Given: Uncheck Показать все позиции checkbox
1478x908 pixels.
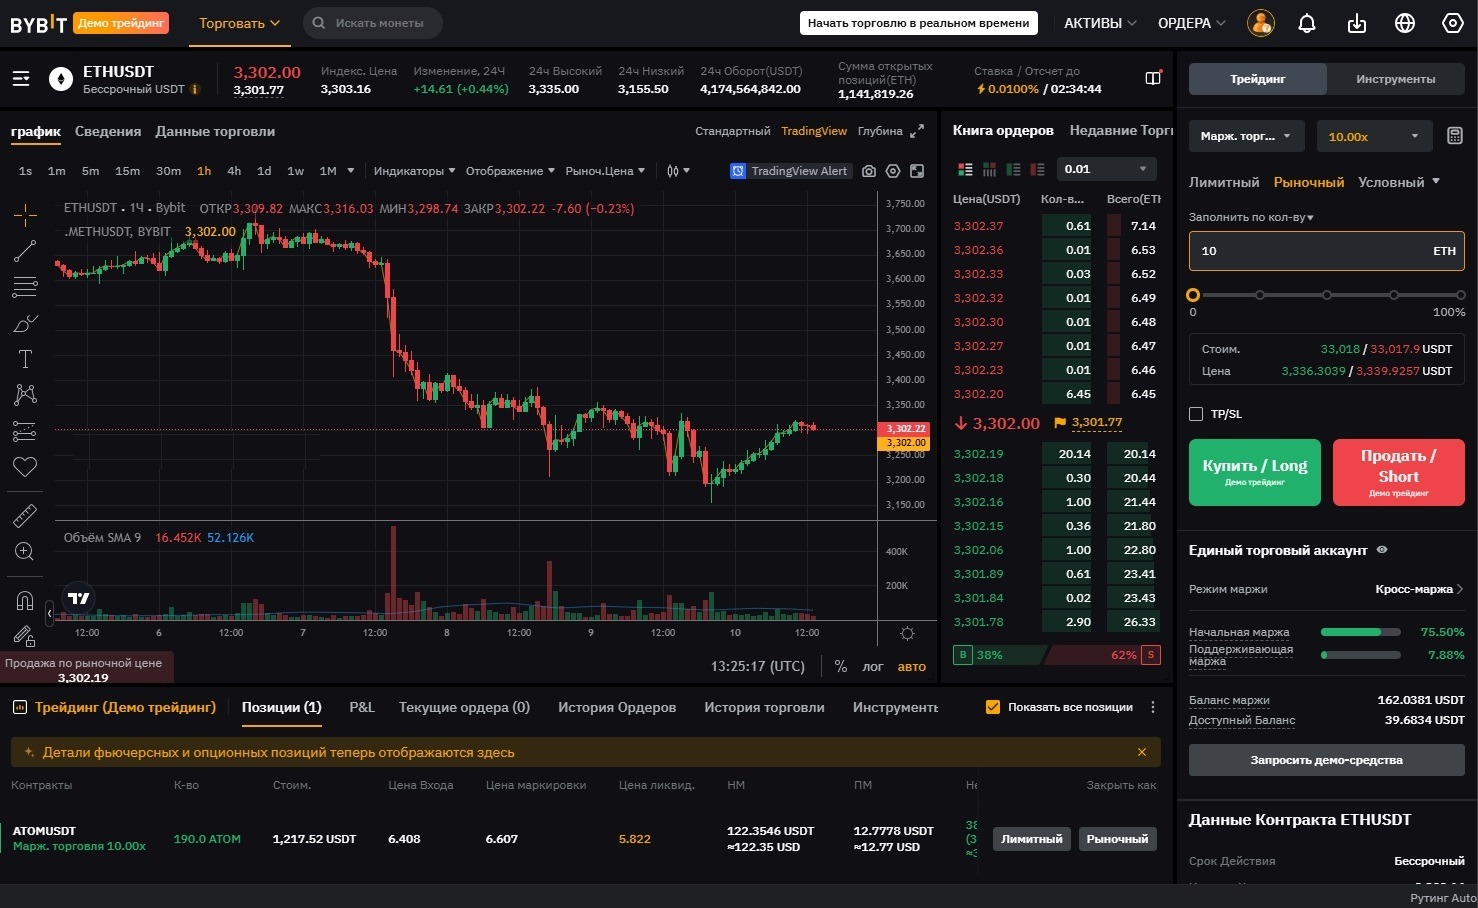Looking at the screenshot, I should coord(993,707).
